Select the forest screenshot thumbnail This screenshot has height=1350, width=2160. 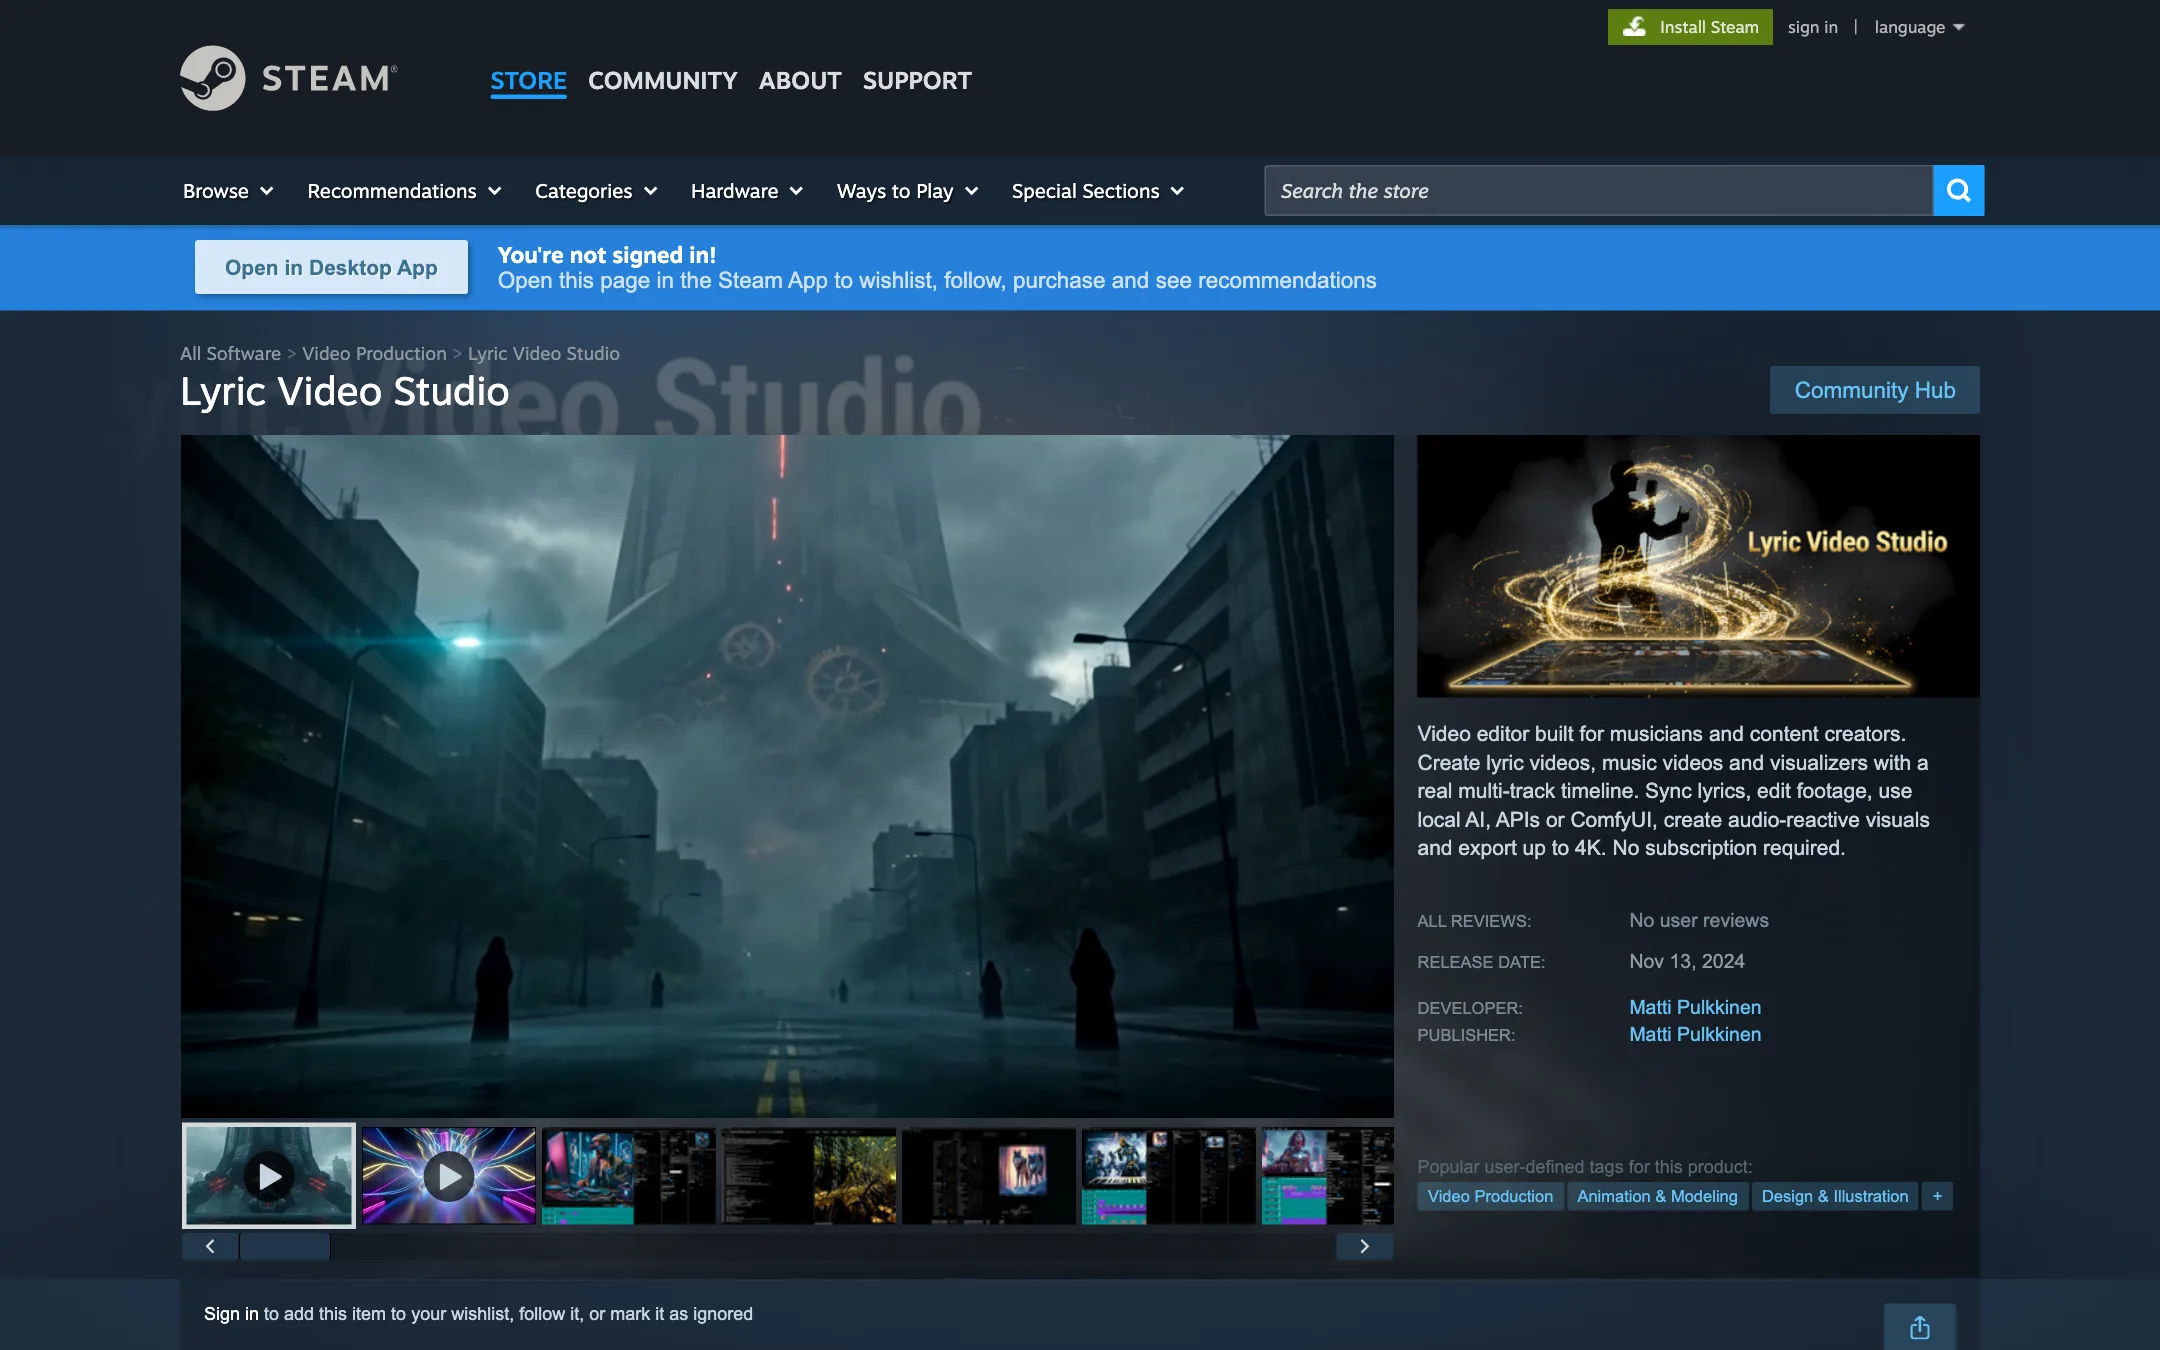pyautogui.click(x=809, y=1175)
